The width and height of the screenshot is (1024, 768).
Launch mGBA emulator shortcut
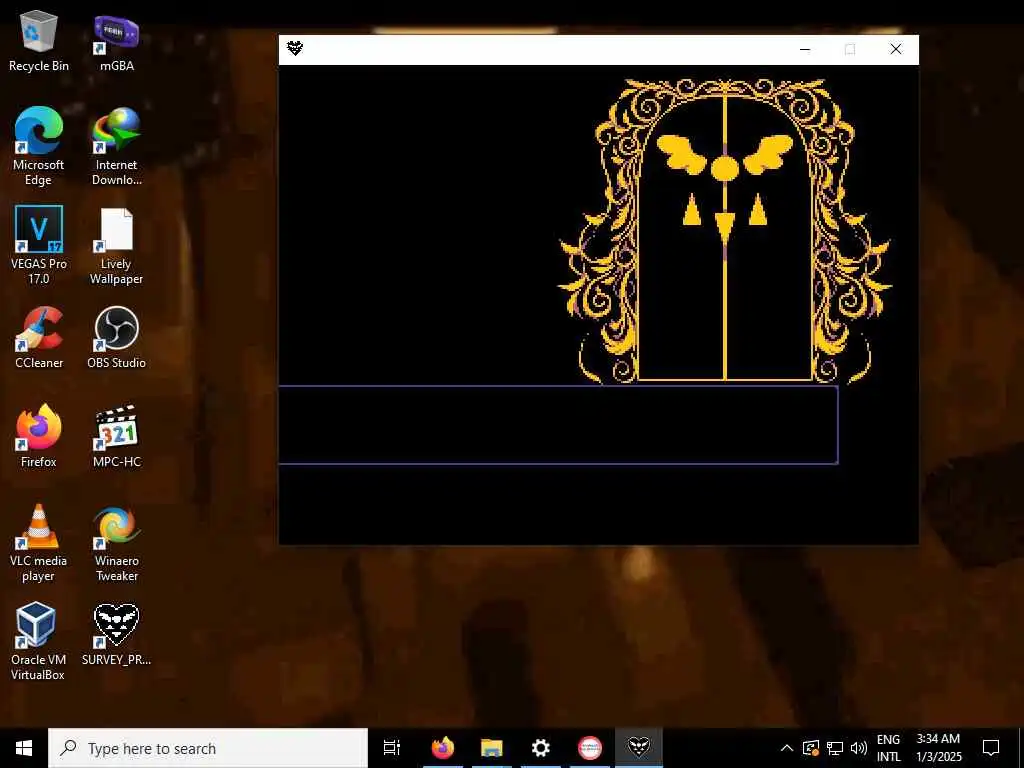[x=116, y=42]
